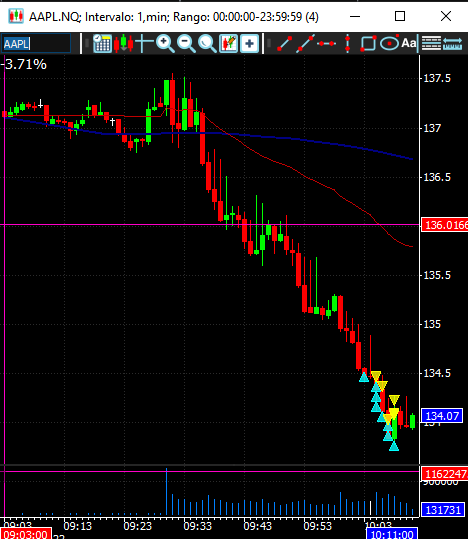Click the topmost yellow down-triangle trade marker
468x539 pixels.
376,375
